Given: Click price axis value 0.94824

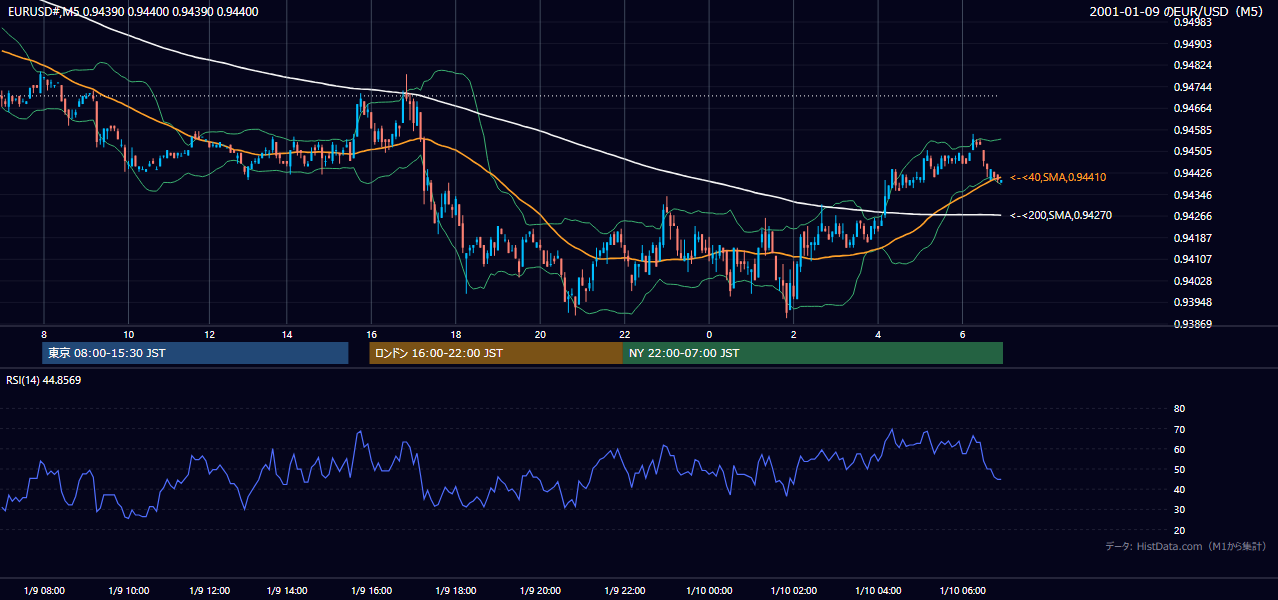Looking at the screenshot, I should click(x=1192, y=66).
